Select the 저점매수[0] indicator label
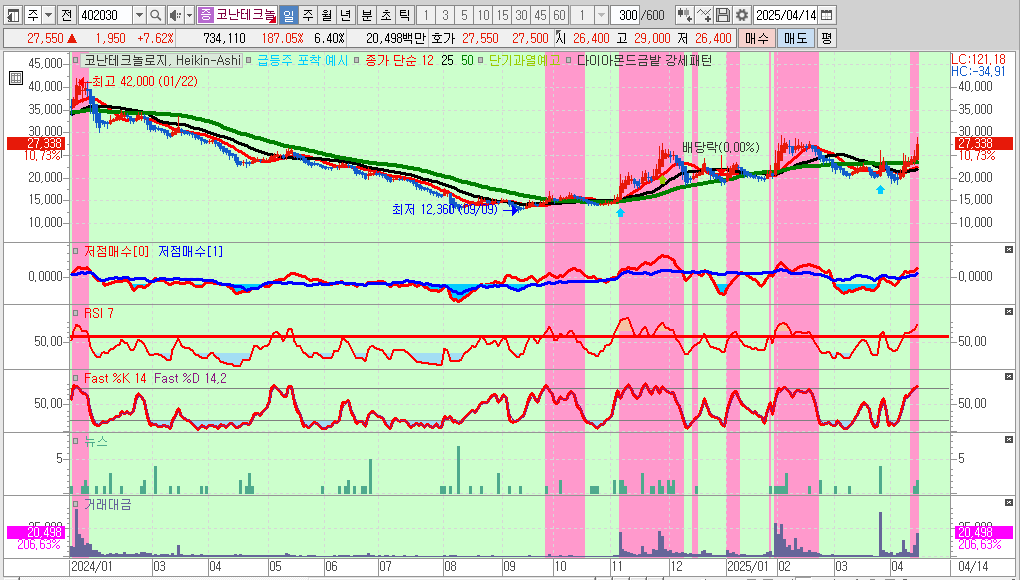This screenshot has width=1020, height=580. tap(116, 251)
